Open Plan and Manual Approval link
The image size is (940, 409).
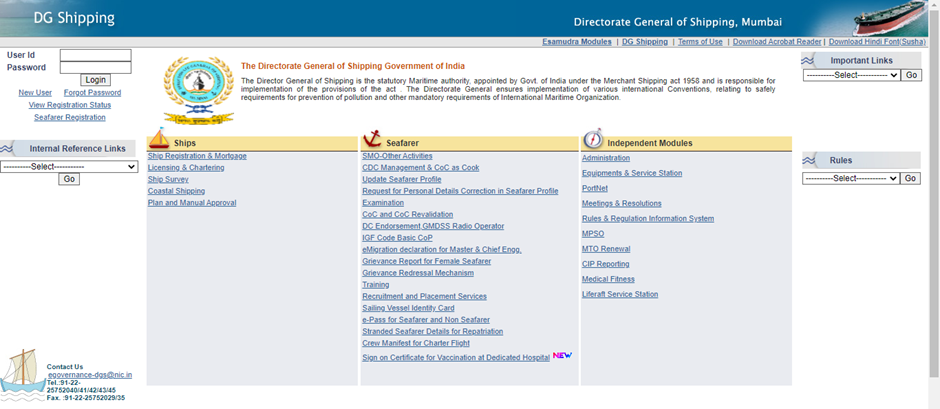tap(192, 203)
